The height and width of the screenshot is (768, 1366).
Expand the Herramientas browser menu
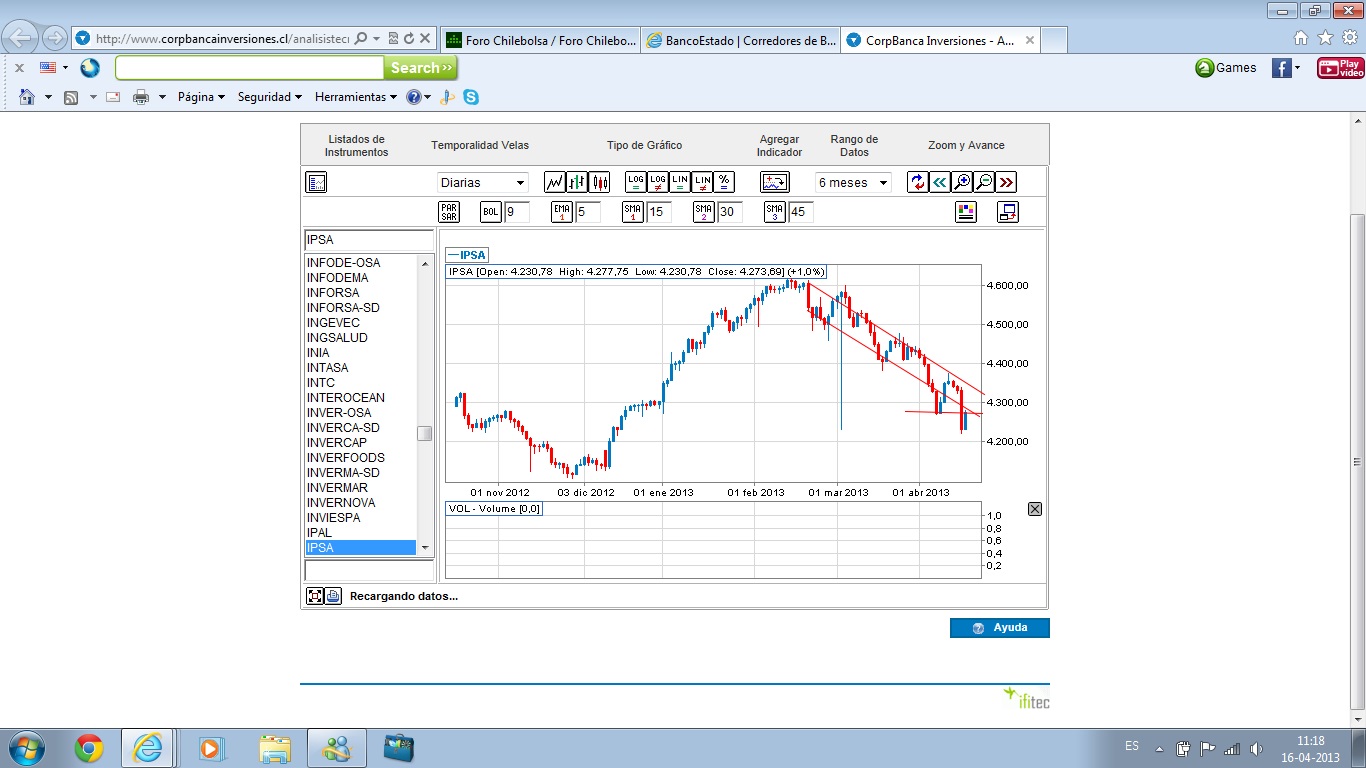pyautogui.click(x=357, y=97)
